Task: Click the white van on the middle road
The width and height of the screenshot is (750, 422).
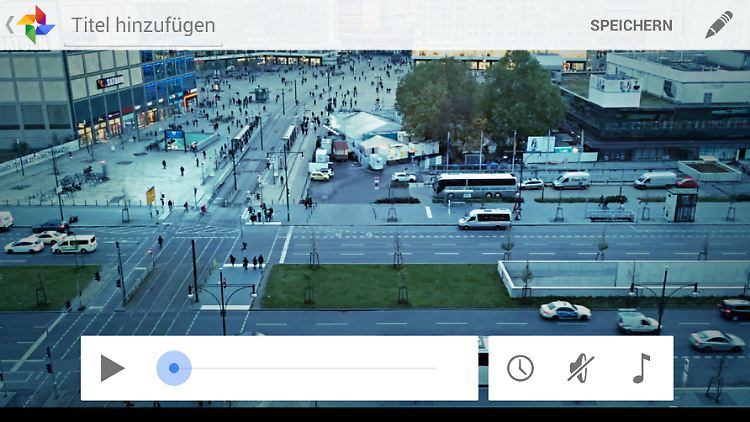Action: (485, 219)
